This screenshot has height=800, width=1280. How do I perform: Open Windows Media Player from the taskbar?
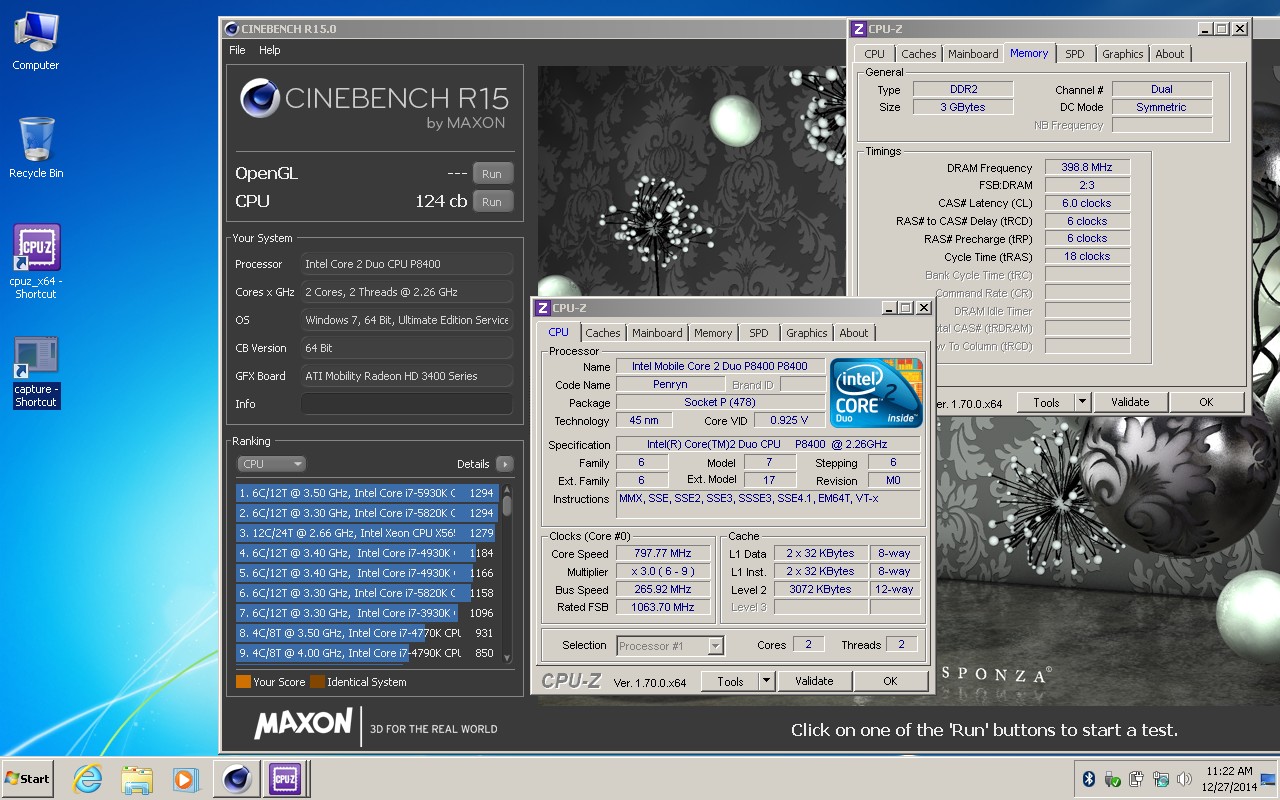tap(186, 778)
